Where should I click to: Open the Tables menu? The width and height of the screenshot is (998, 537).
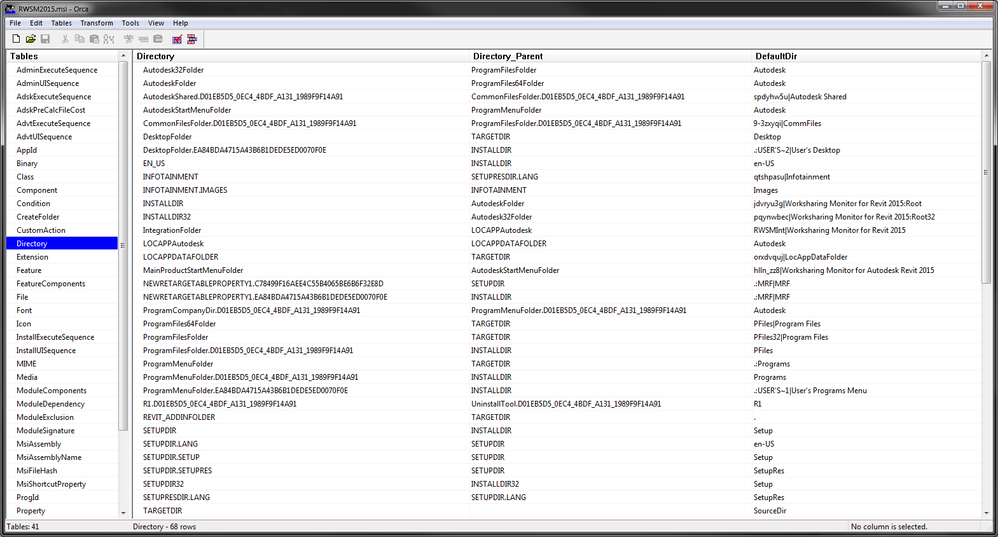(x=62, y=23)
